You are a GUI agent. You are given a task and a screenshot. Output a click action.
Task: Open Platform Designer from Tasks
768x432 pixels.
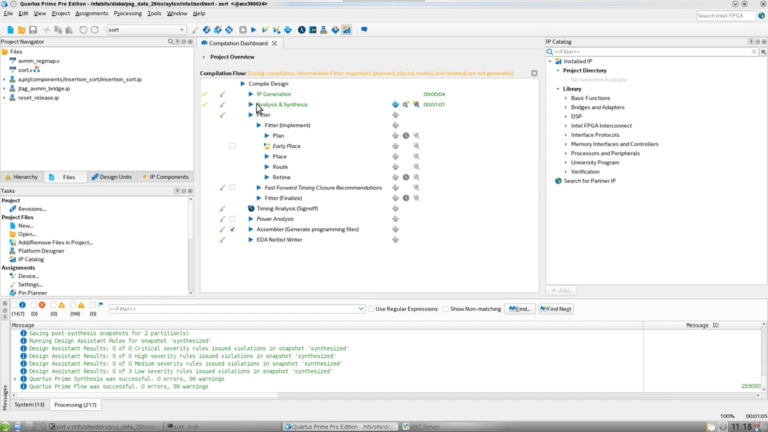click(x=41, y=251)
